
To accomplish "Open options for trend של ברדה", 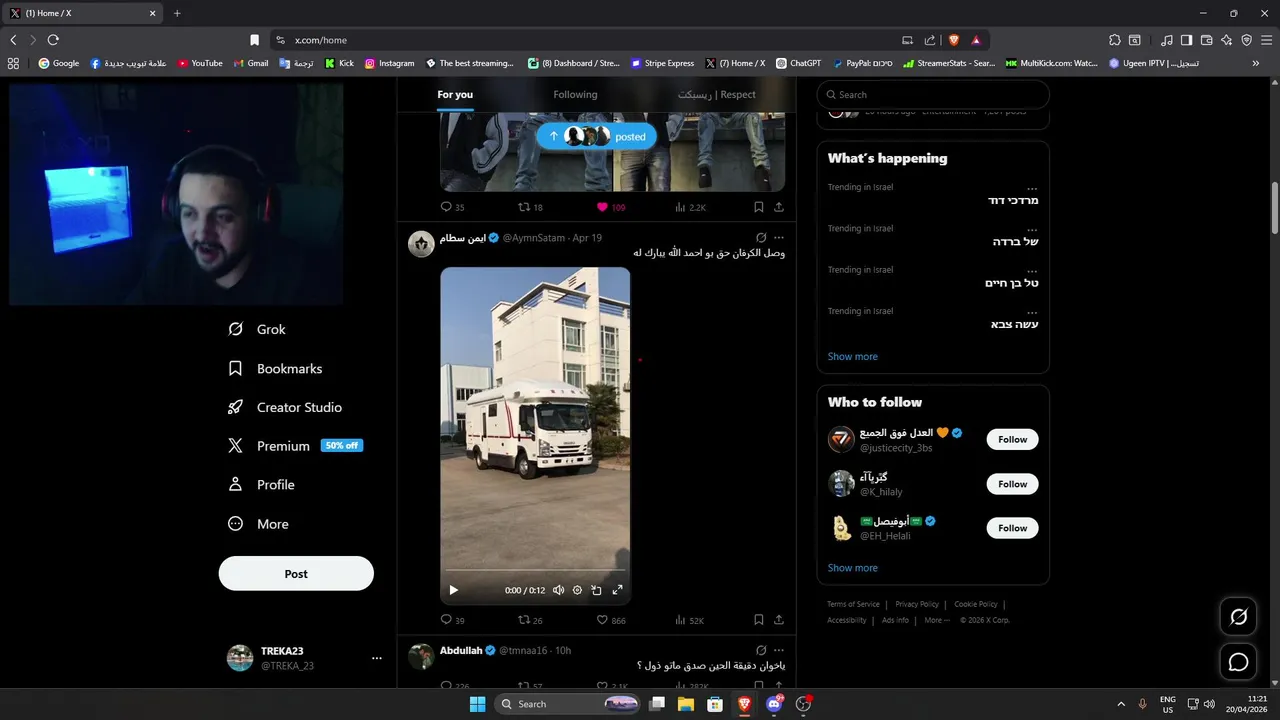I will 1032,228.
